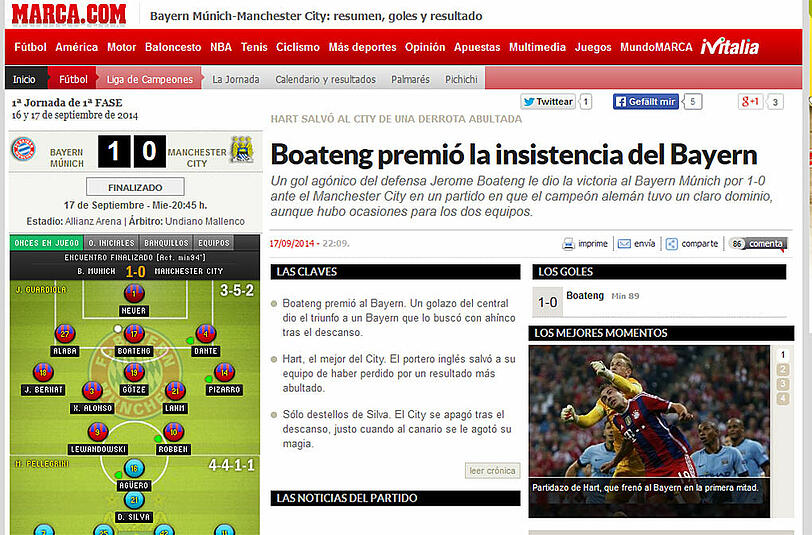Select the BANQUILLOS tab
This screenshot has width=812, height=535.
pyautogui.click(x=166, y=243)
